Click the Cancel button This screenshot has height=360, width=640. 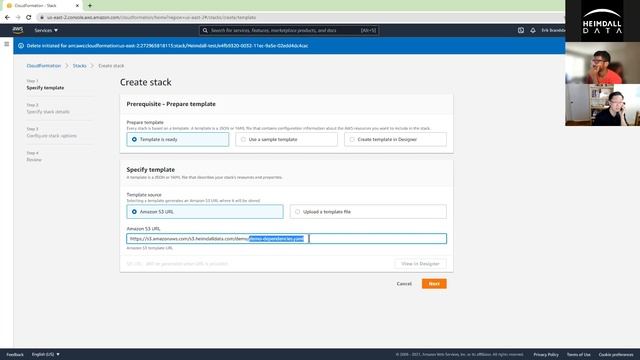[x=404, y=284]
